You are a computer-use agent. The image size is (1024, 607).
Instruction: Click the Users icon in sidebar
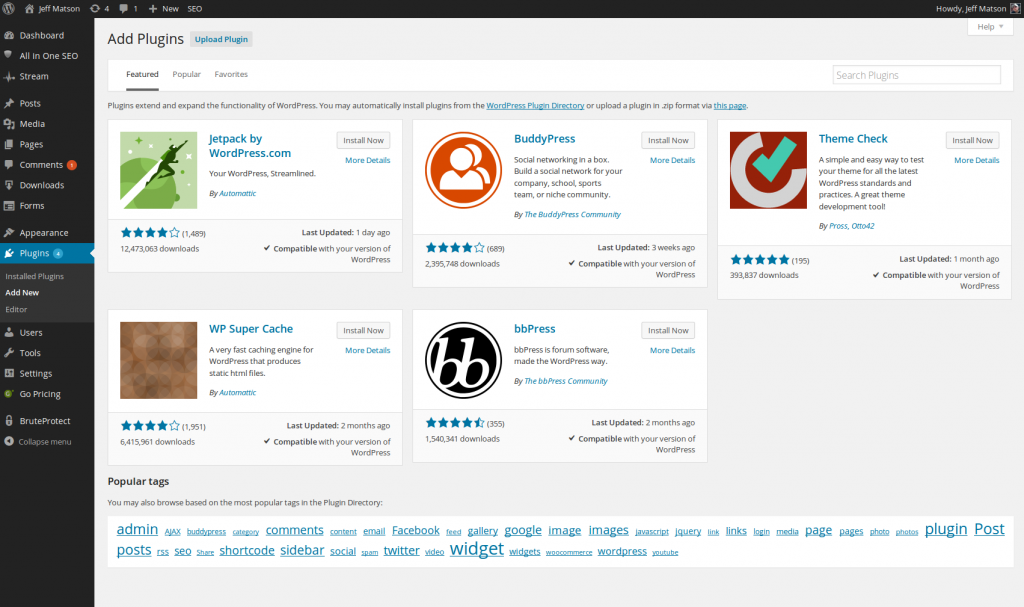coord(9,333)
